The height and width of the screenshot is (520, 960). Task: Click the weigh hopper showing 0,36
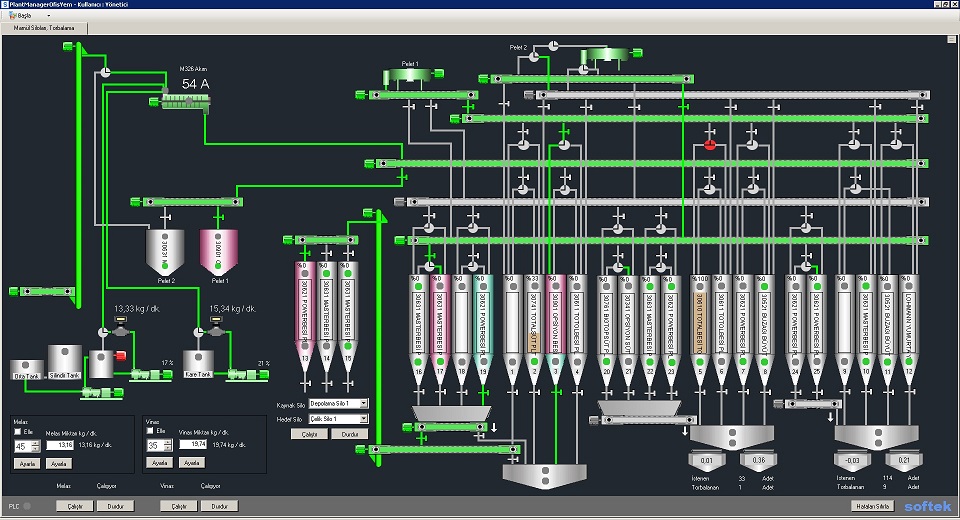(x=759, y=461)
